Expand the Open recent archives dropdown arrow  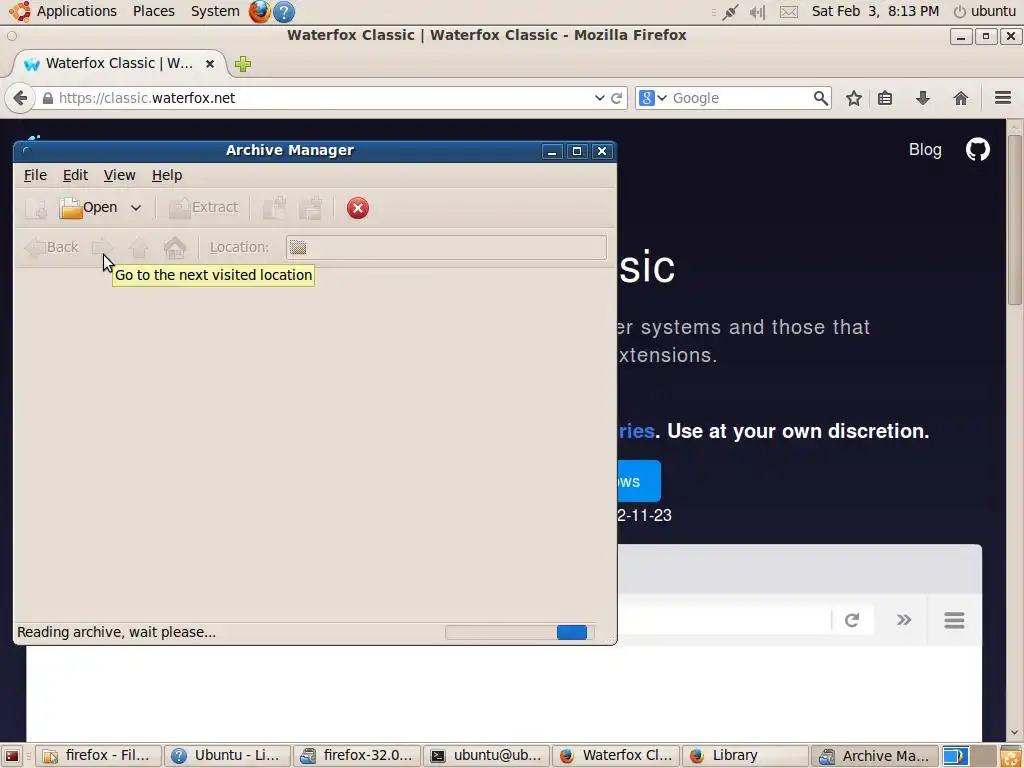[x=136, y=208]
